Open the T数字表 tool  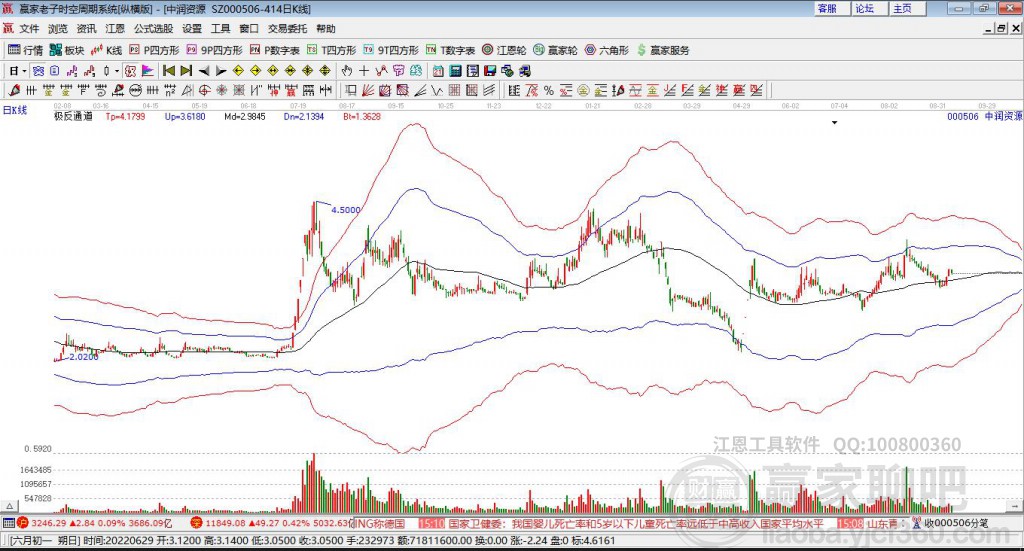(451, 50)
